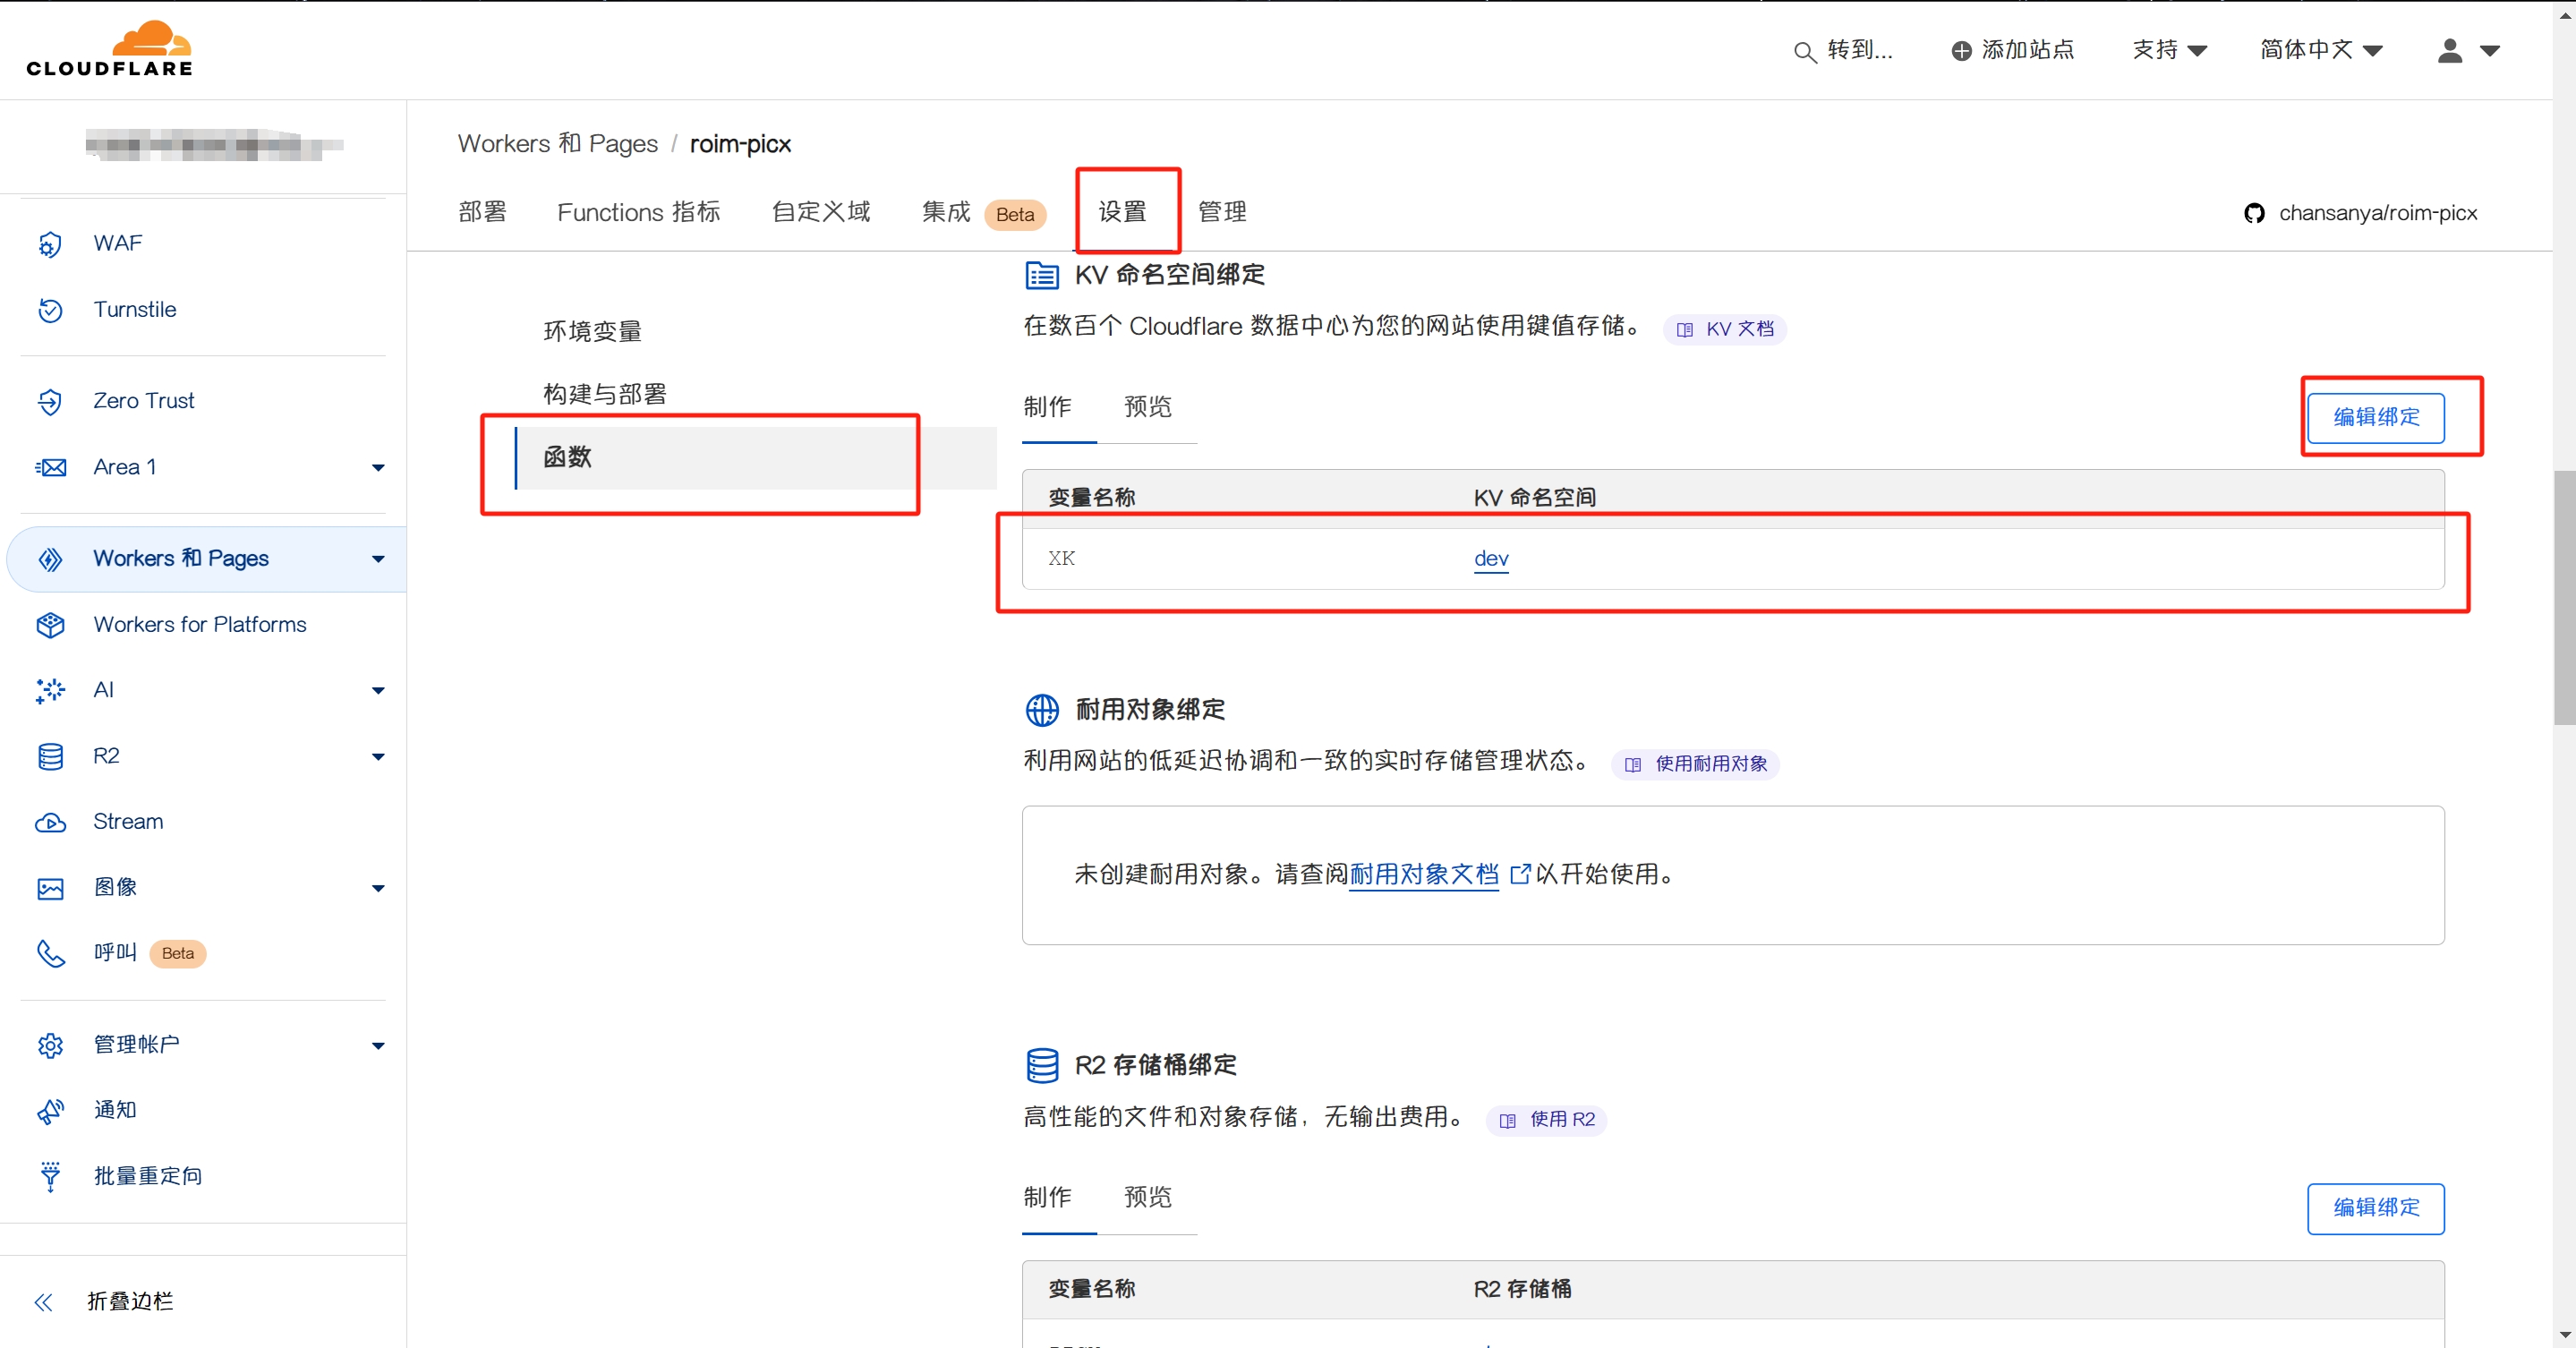Viewport: 2576px width, 1348px height.
Task: Click the 通知 megaphone icon
Action: point(50,1110)
